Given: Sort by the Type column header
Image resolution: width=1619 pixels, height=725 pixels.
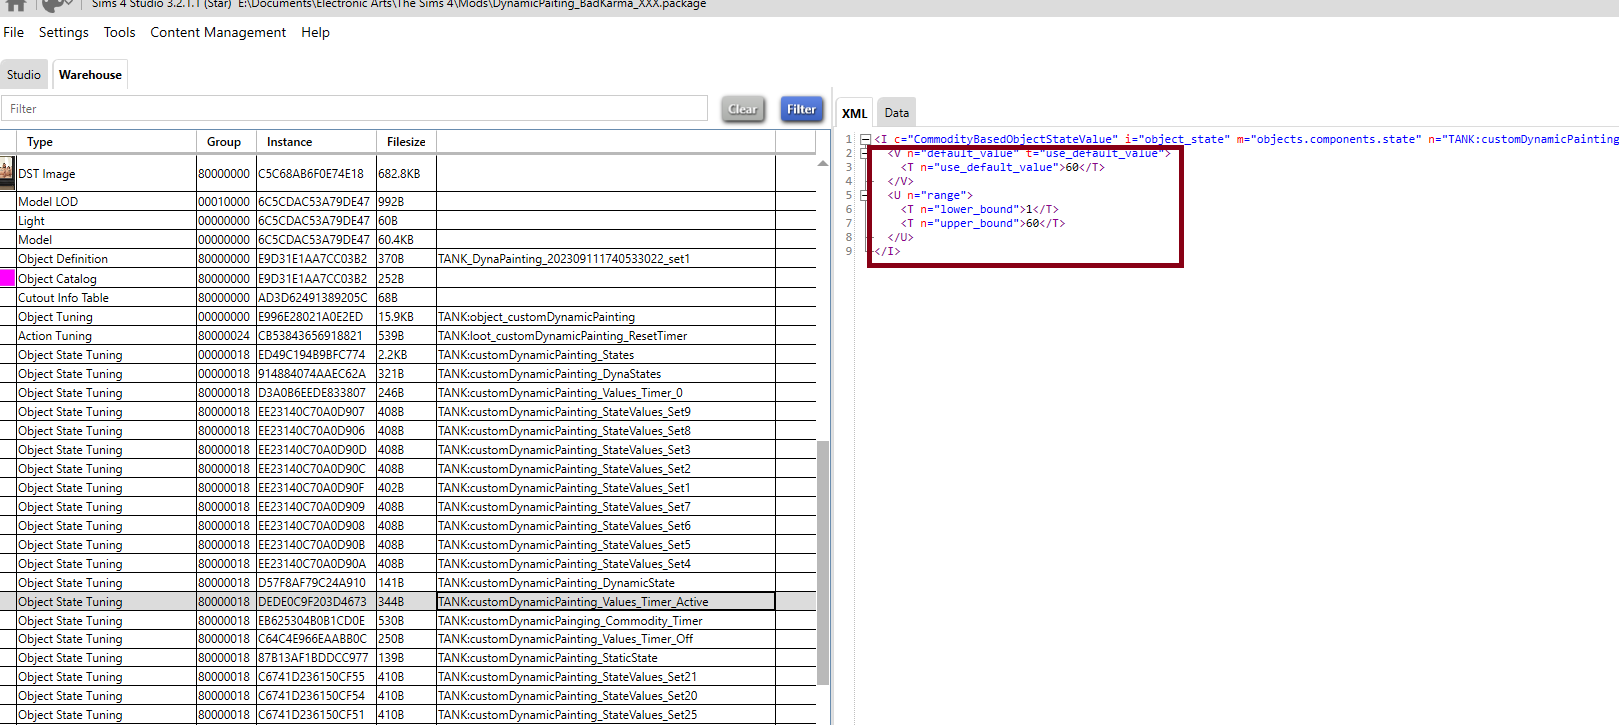Looking at the screenshot, I should coord(107,142).
